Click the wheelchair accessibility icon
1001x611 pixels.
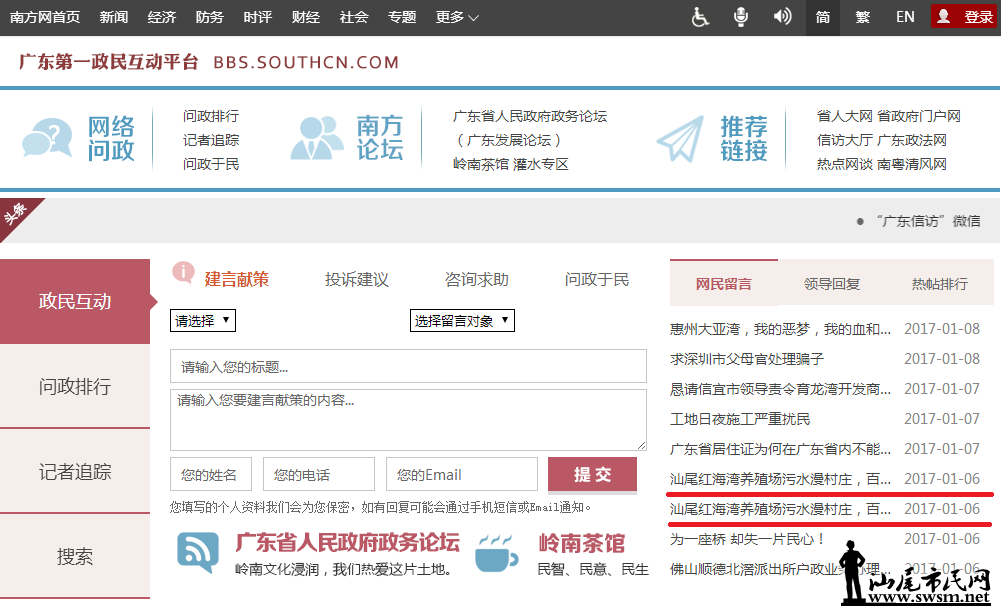(x=700, y=17)
